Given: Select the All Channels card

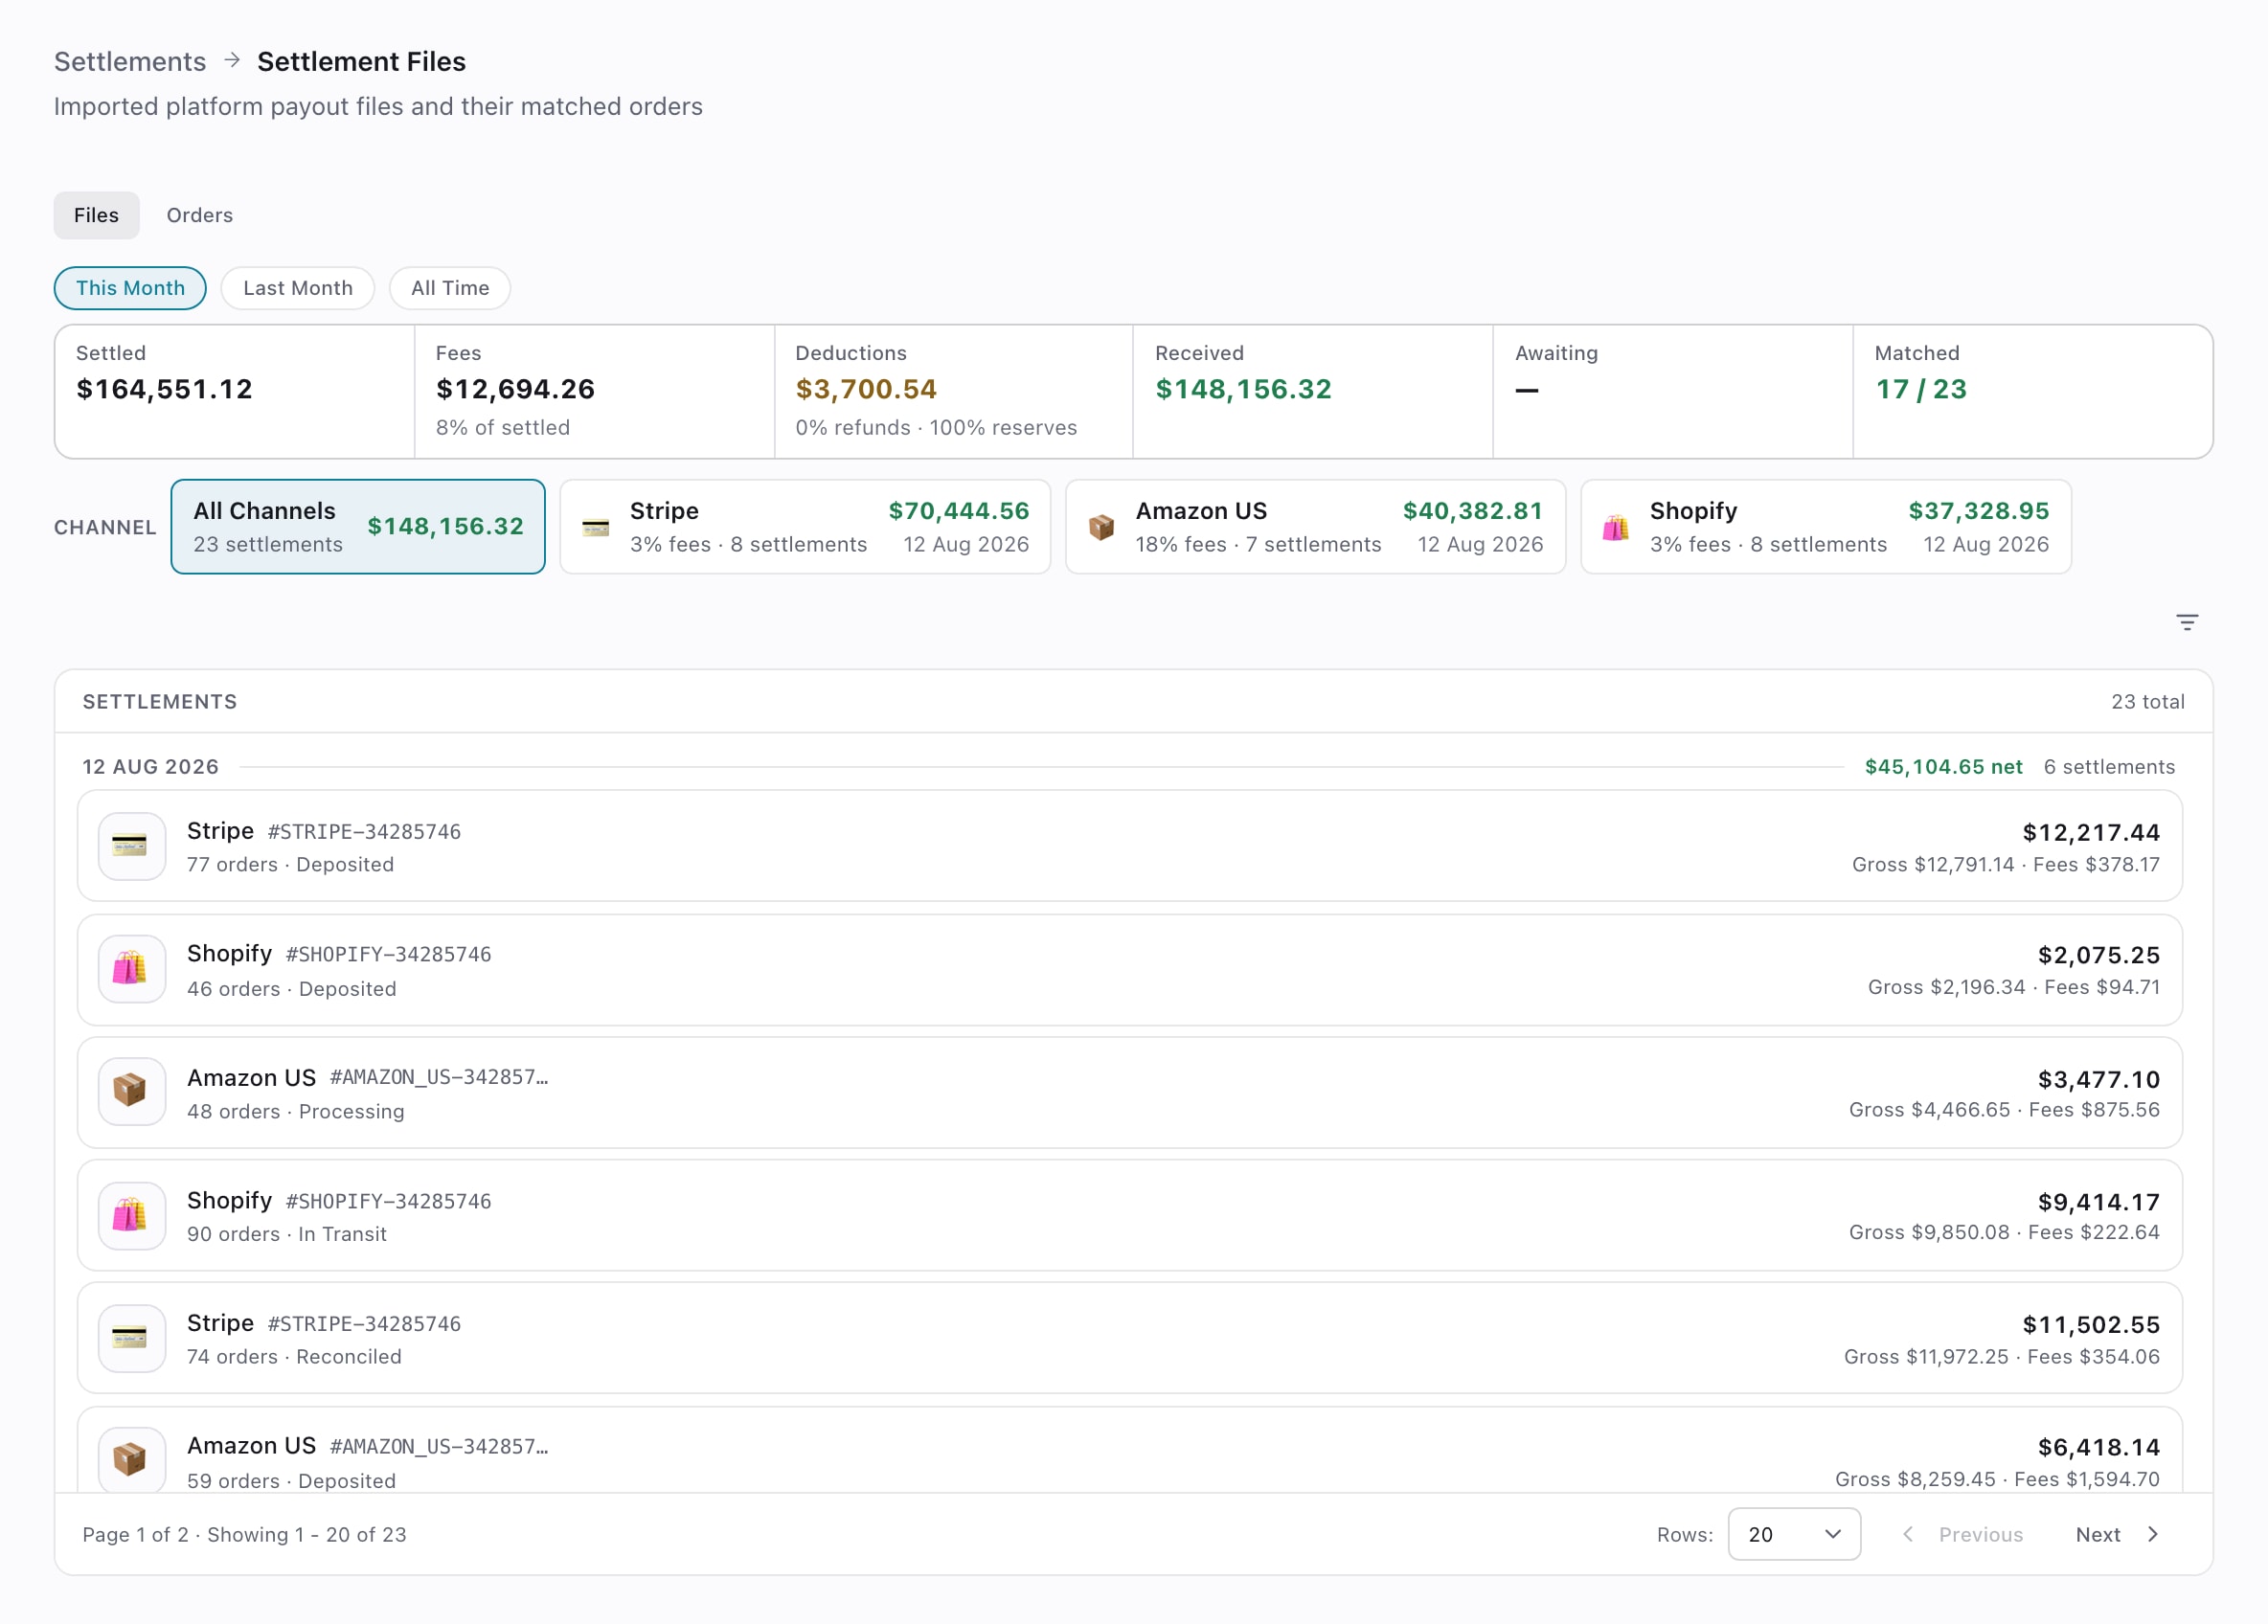Looking at the screenshot, I should tap(358, 527).
